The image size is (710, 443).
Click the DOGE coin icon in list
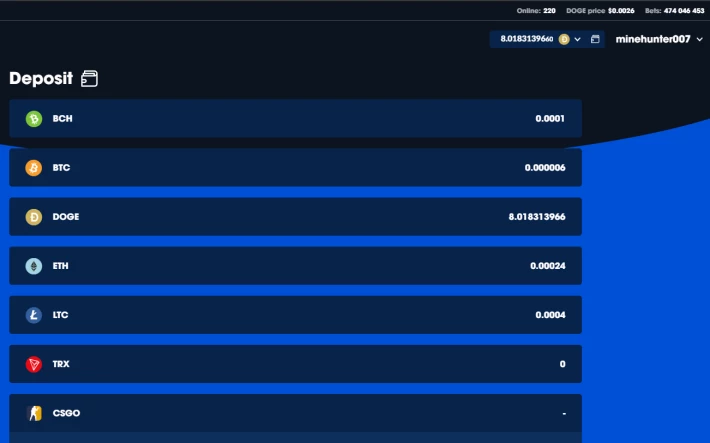pos(34,217)
